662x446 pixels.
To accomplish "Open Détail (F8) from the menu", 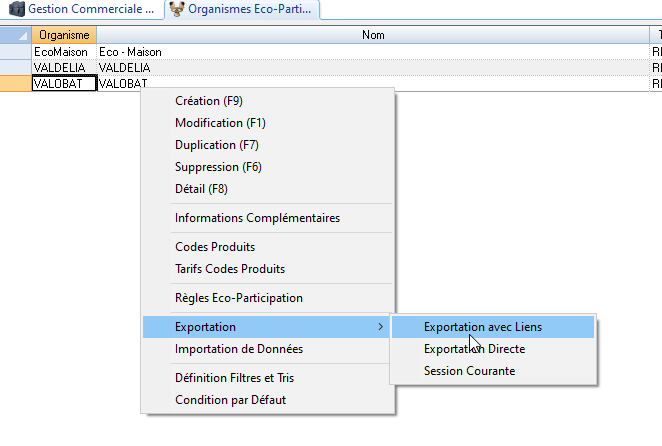I will [201, 189].
